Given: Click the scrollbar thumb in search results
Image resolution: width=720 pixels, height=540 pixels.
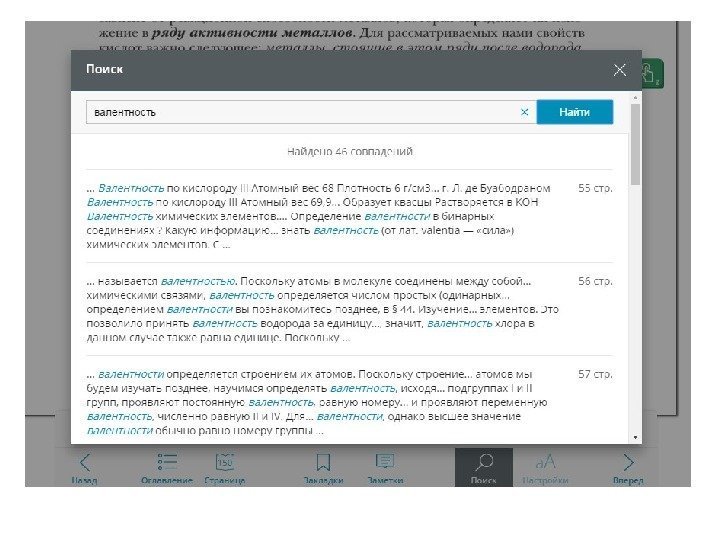Looking at the screenshot, I should pos(635,145).
